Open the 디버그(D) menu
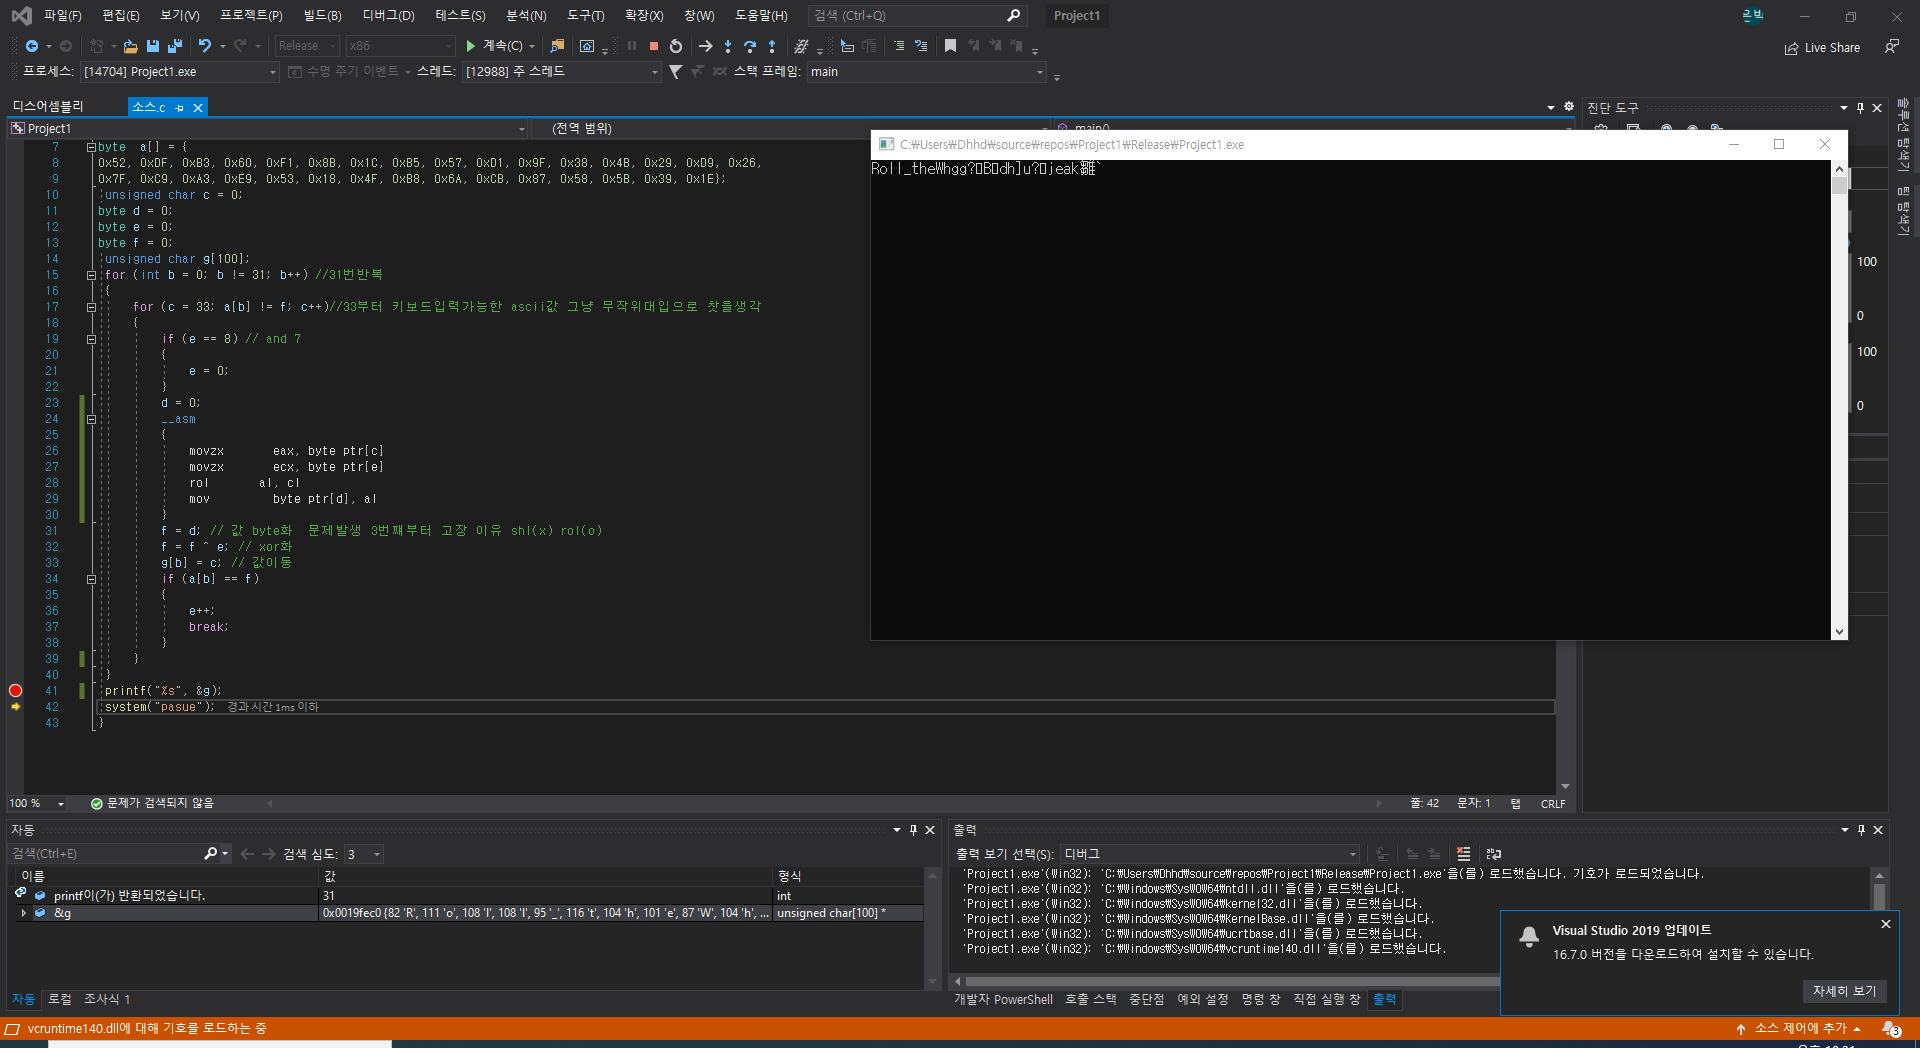 point(388,16)
